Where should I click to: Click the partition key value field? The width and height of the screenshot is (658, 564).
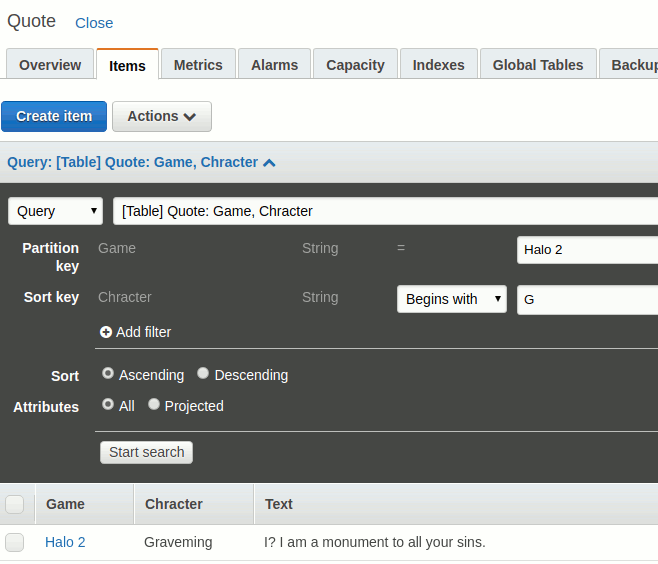click(x=587, y=249)
